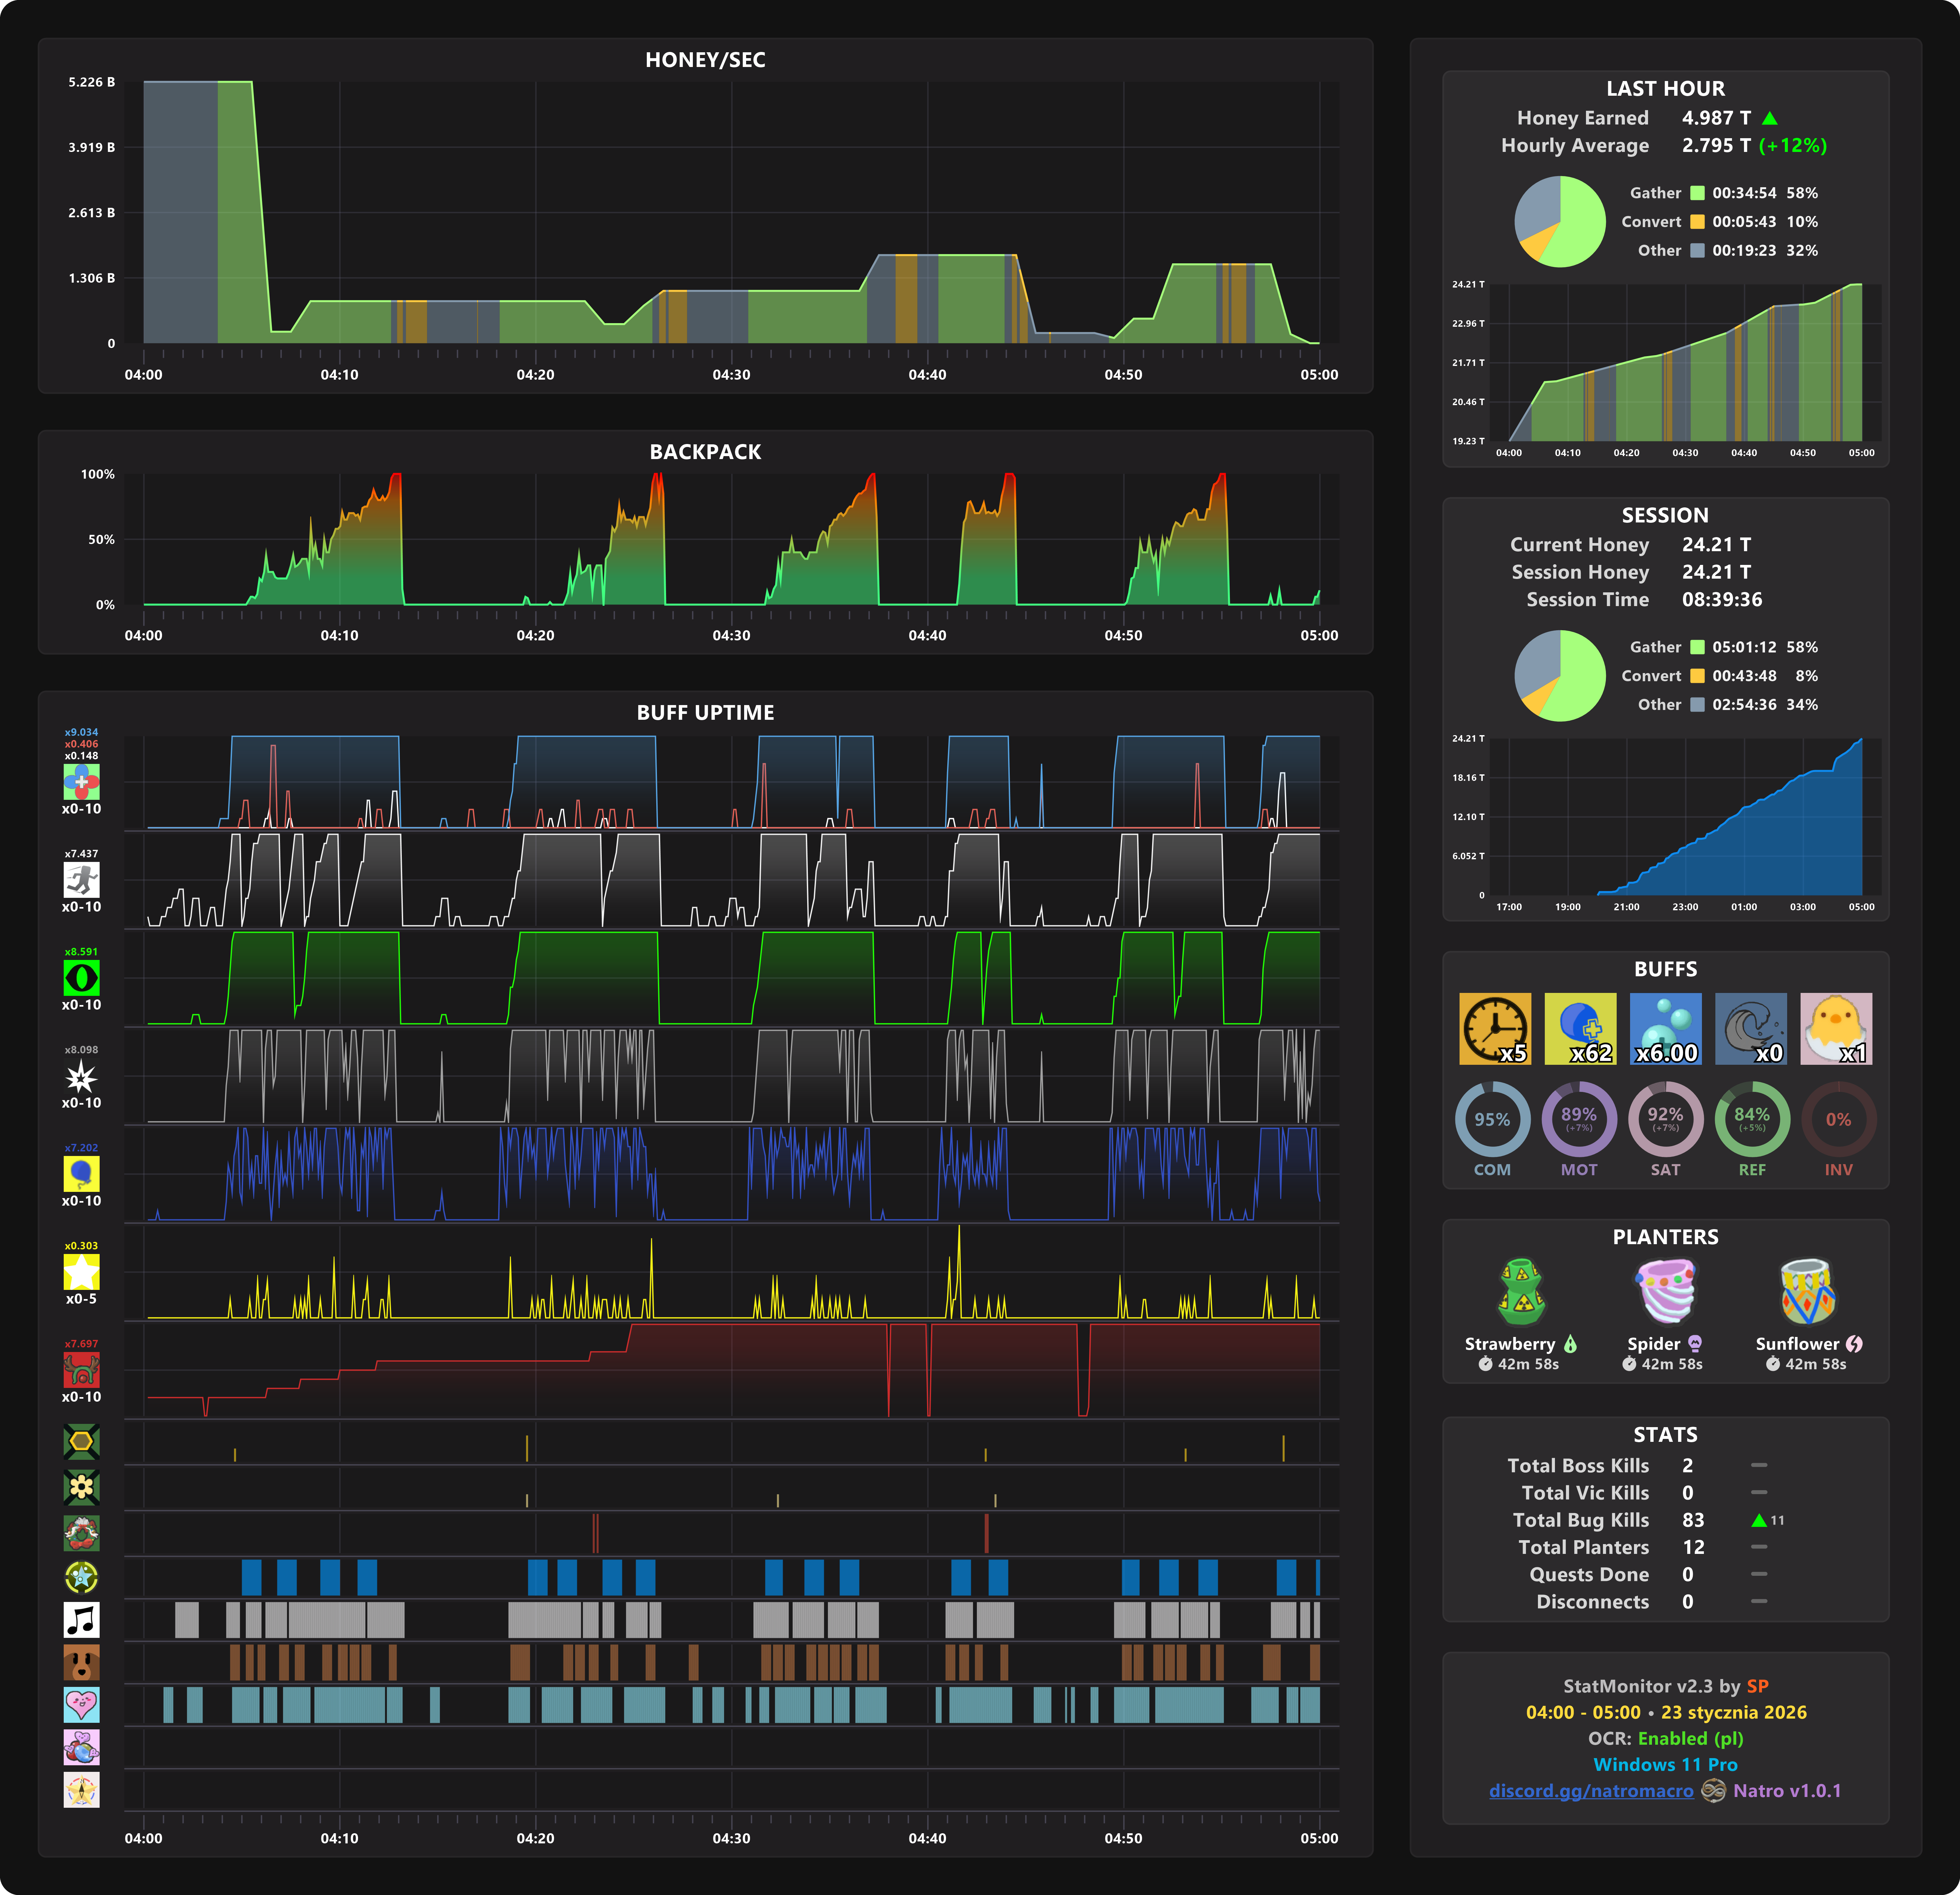Click the bubbles x6.00 buff icon
This screenshot has width=1960, height=1895.
click(1665, 1028)
